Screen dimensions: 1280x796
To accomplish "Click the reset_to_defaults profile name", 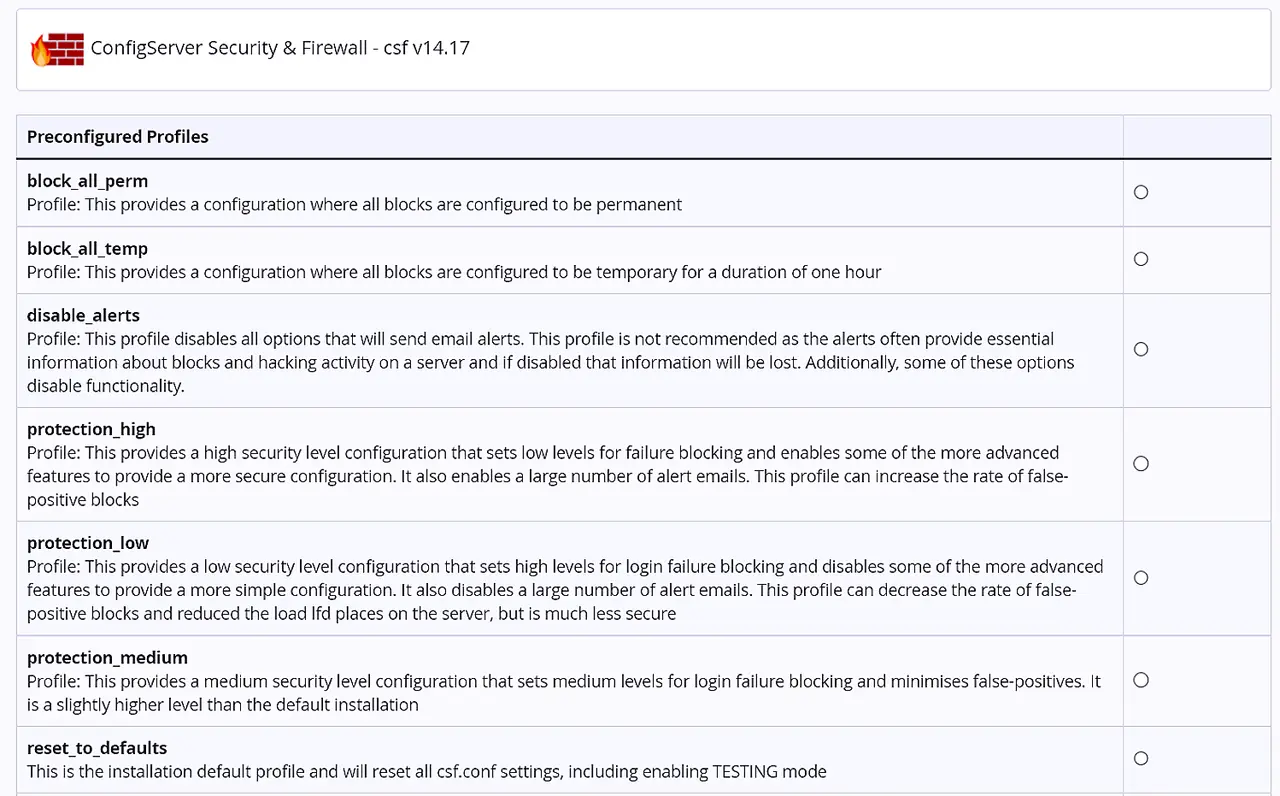I will [x=97, y=748].
